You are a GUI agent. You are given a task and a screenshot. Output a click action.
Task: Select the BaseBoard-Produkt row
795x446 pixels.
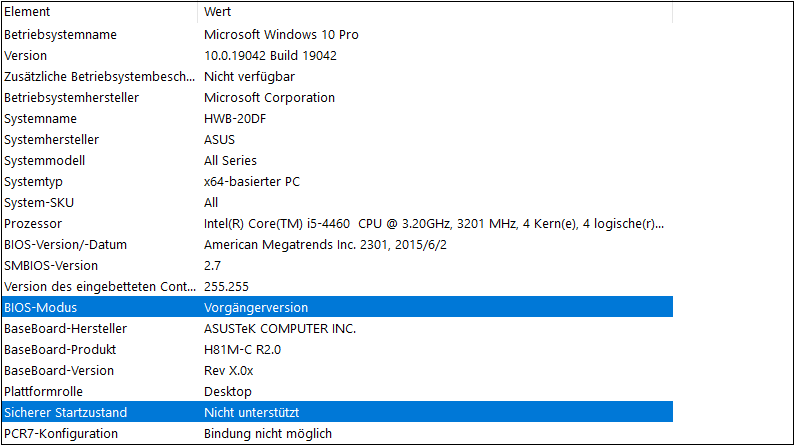(x=60, y=349)
